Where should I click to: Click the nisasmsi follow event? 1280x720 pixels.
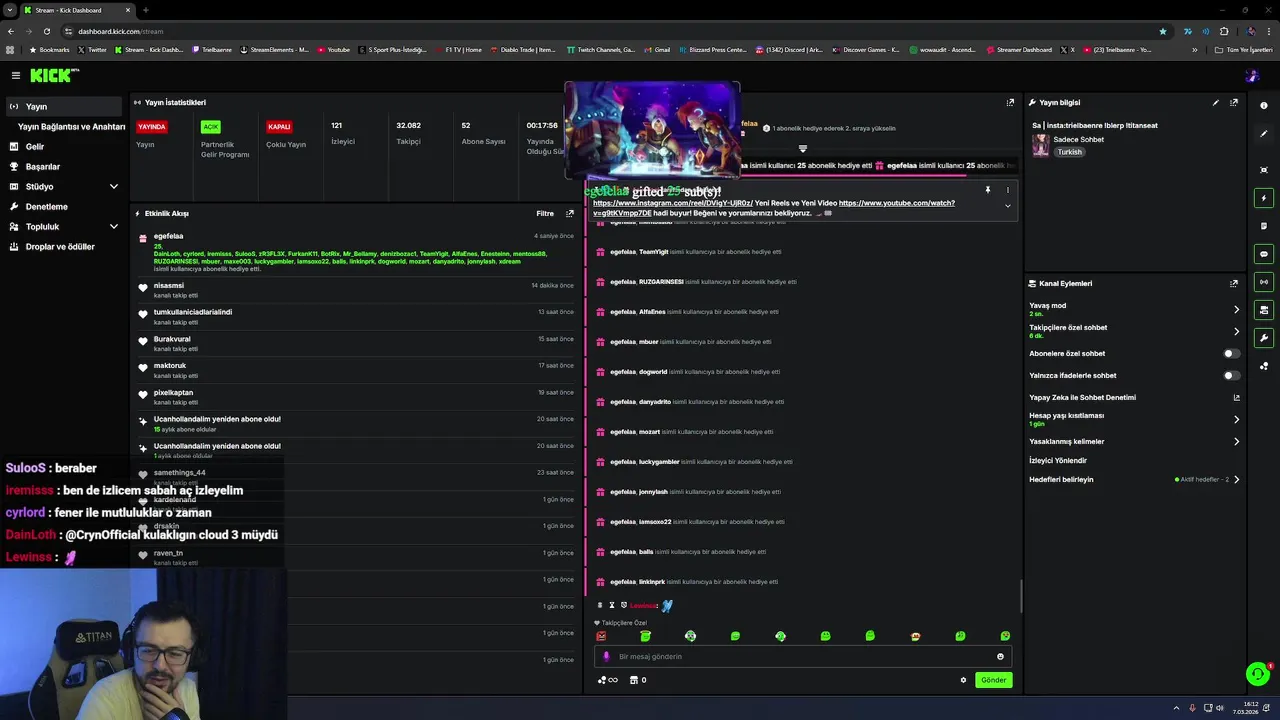[x=356, y=290]
